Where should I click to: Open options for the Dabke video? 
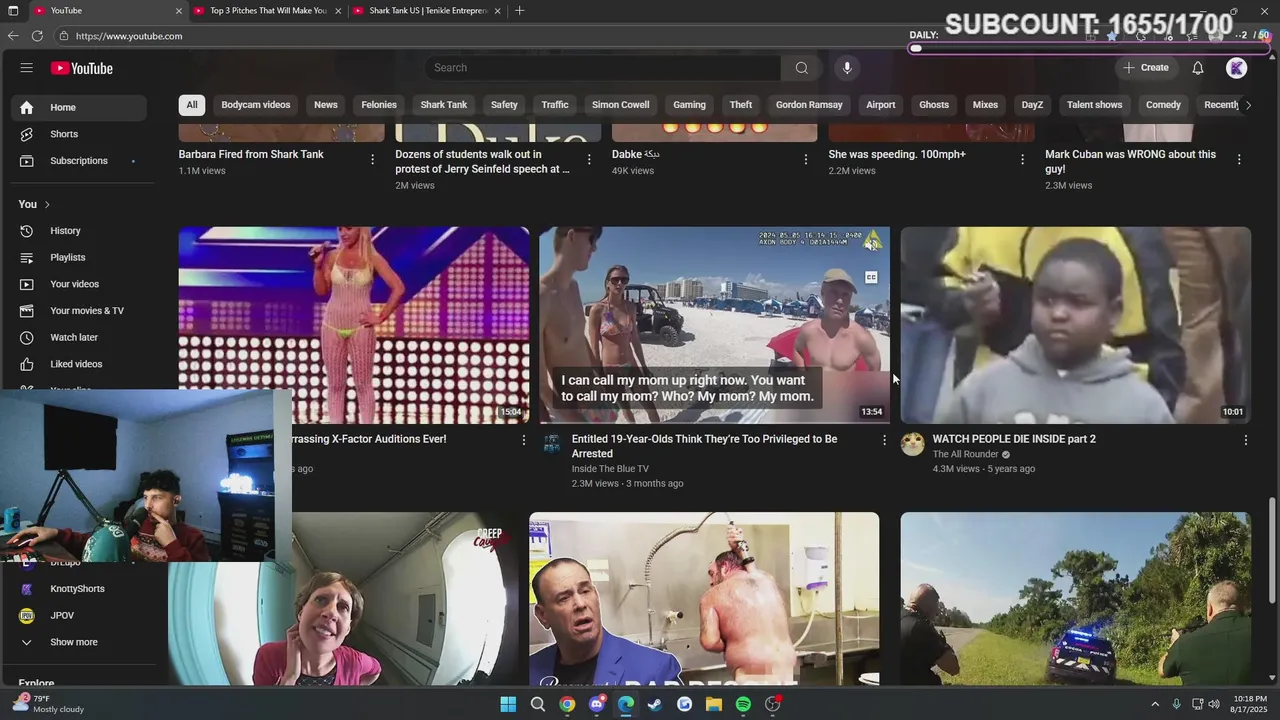(806, 160)
